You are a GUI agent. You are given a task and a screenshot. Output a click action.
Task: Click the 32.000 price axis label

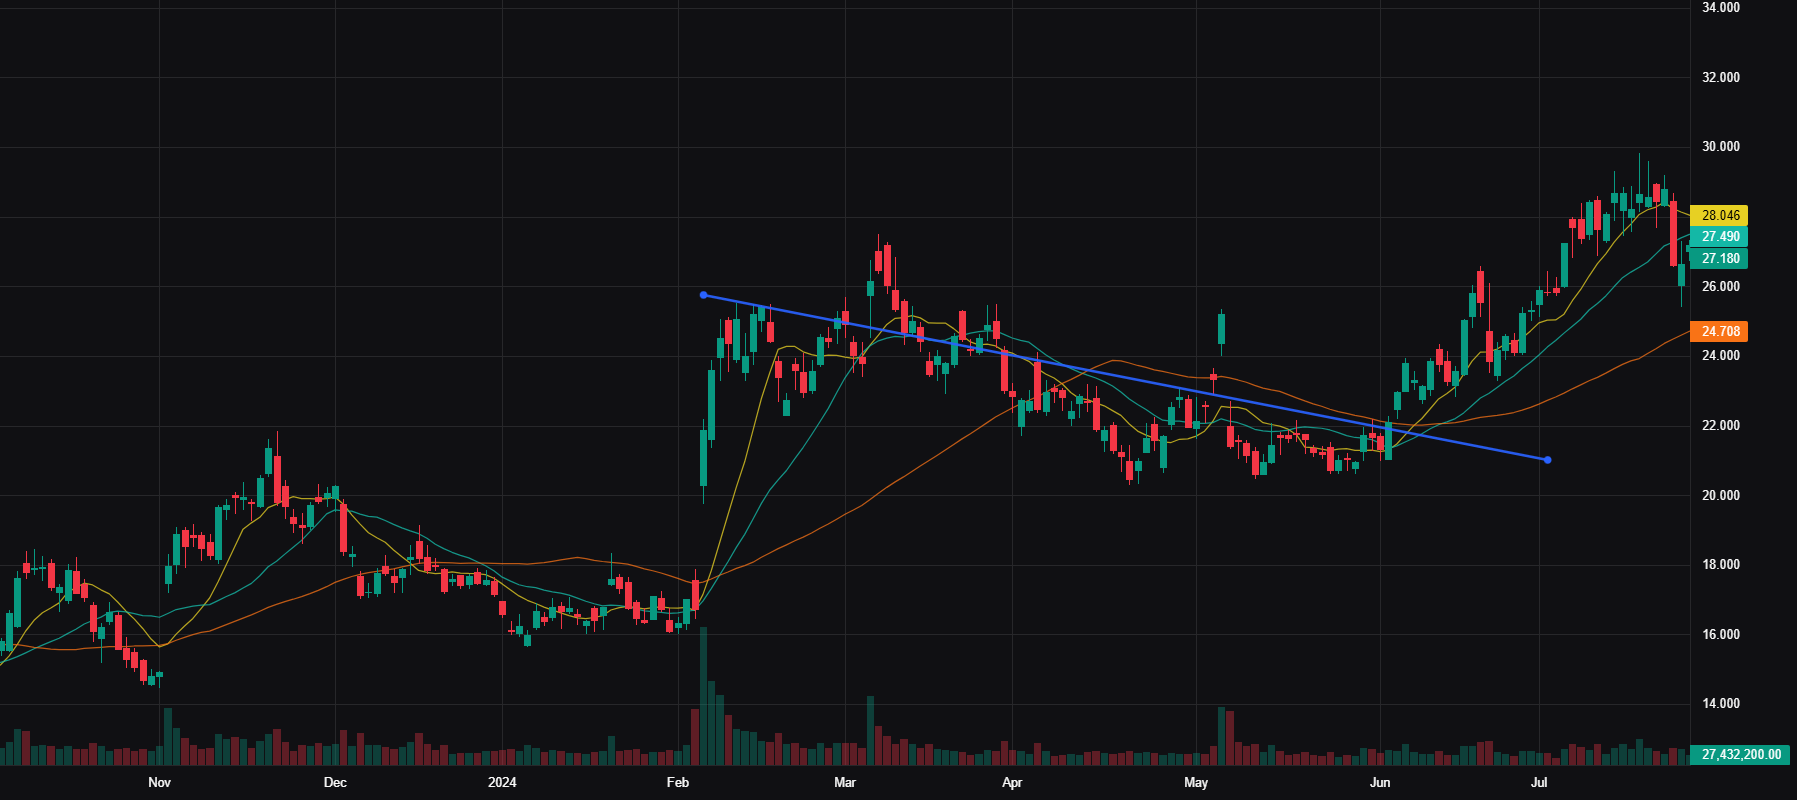(x=1721, y=77)
